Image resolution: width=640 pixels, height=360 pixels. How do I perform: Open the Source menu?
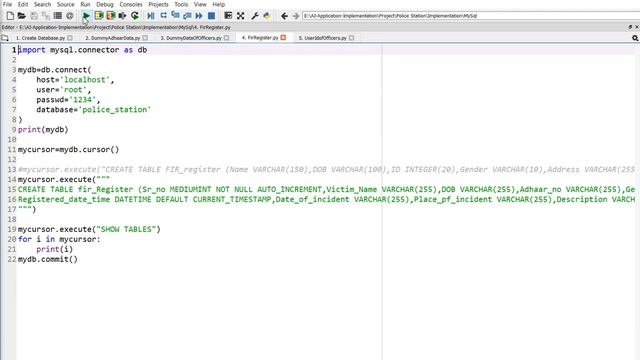[65, 4]
